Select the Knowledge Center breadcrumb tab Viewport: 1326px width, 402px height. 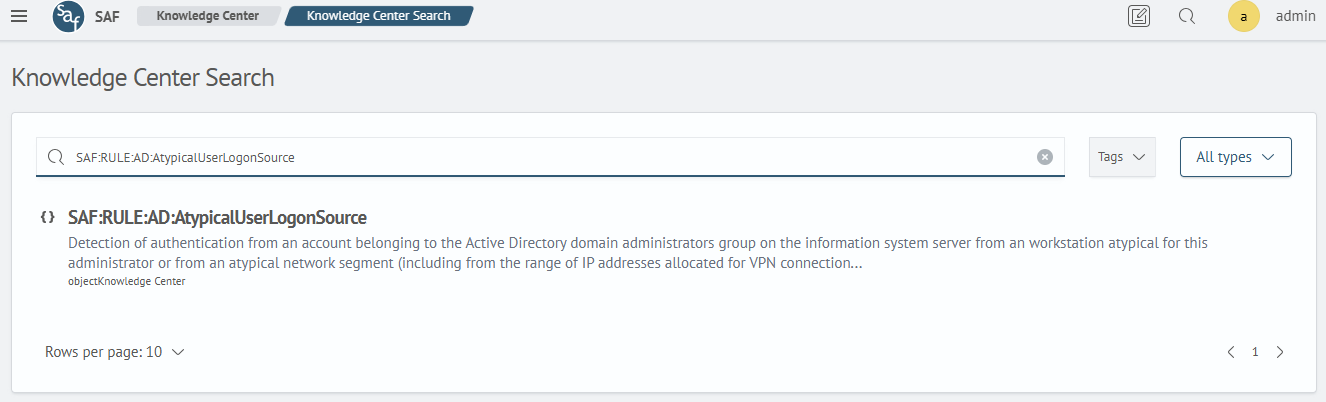tap(207, 16)
